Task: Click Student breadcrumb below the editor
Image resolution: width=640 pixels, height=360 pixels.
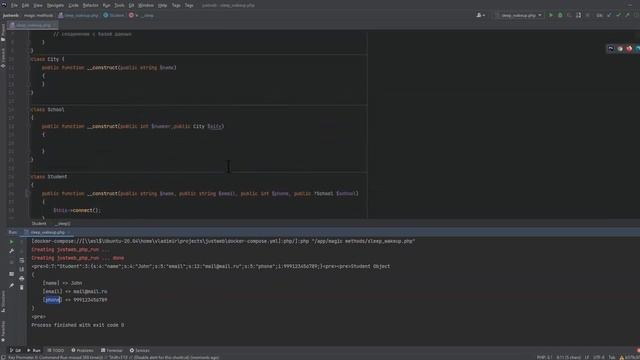Action: tap(39, 224)
